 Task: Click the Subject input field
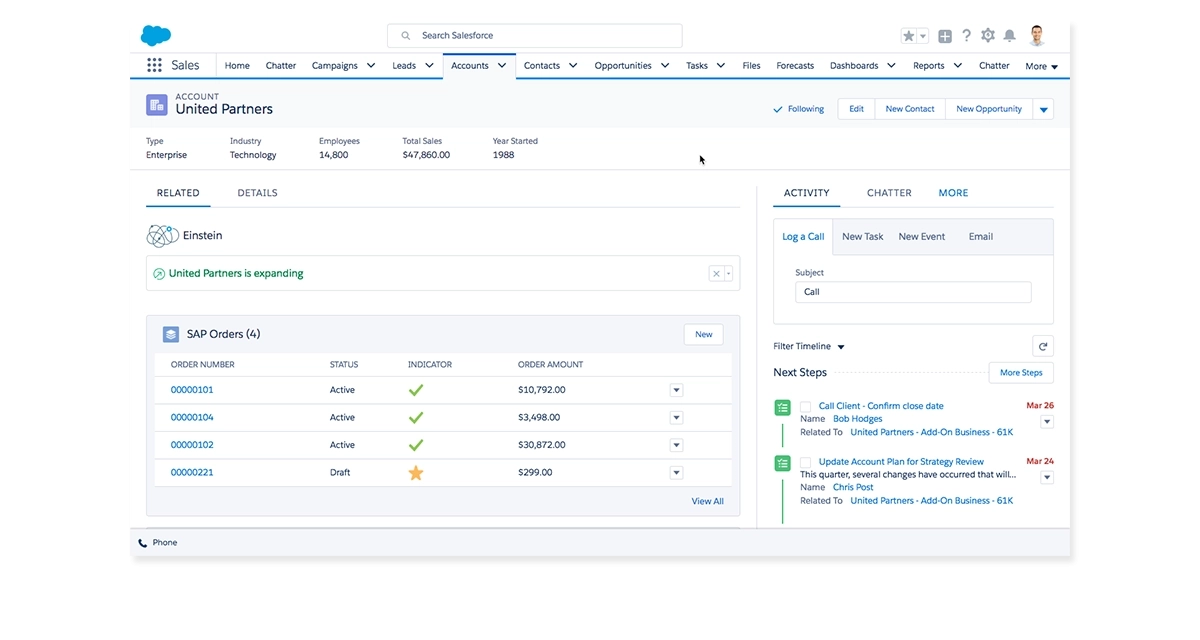912,291
